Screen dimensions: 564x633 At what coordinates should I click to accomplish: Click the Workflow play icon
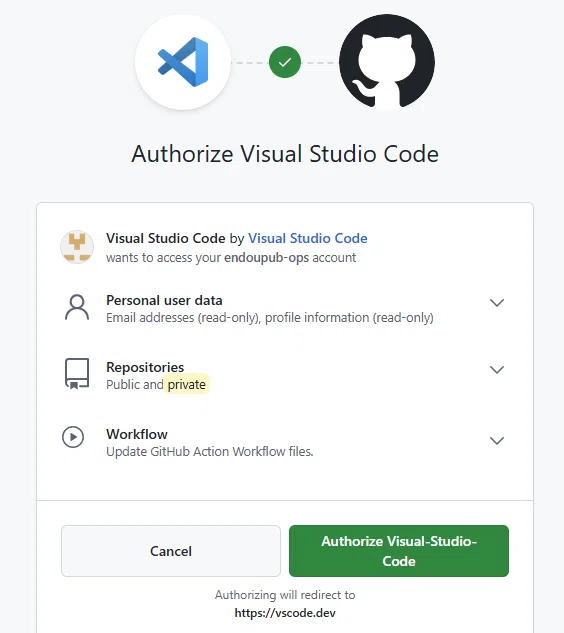point(73,437)
